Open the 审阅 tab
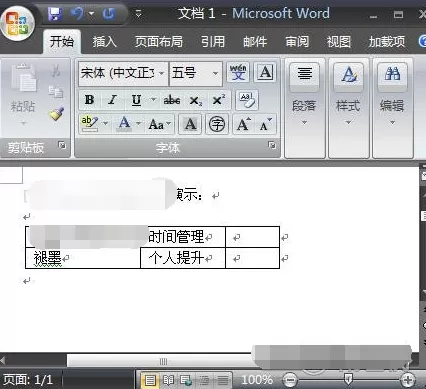This screenshot has width=426, height=389. click(x=297, y=42)
